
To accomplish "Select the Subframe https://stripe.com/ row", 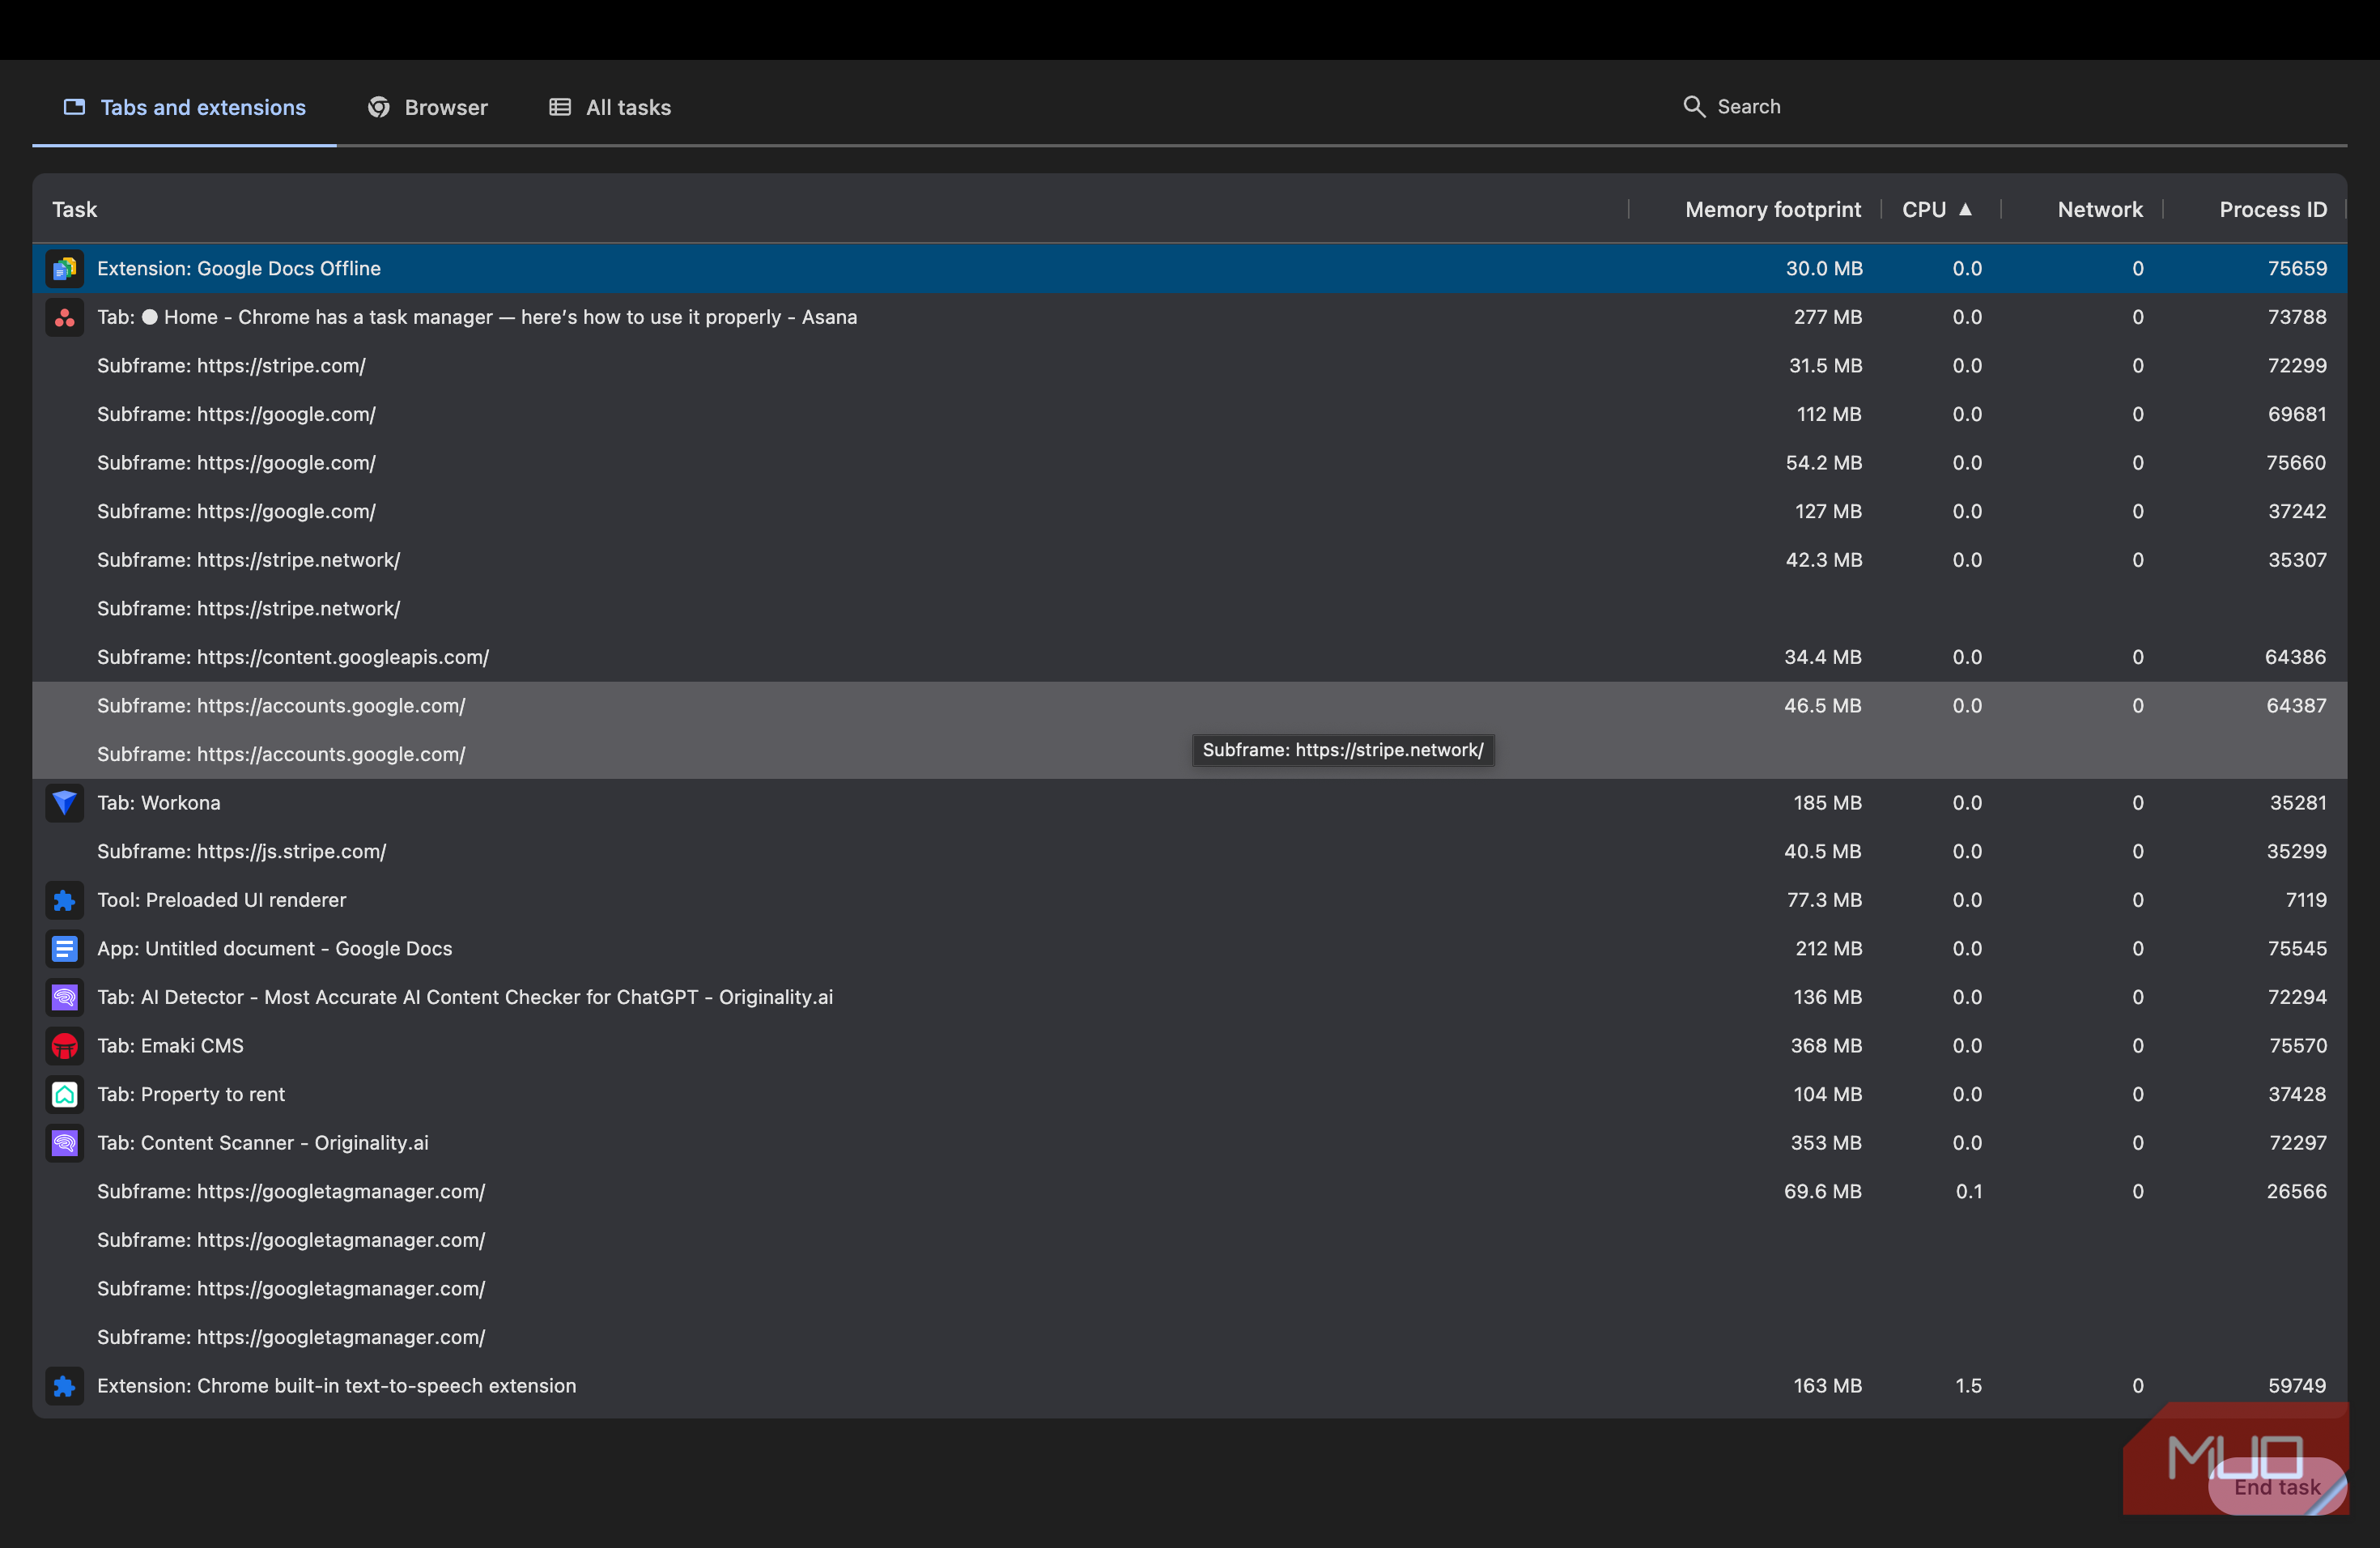I will pos(1190,366).
